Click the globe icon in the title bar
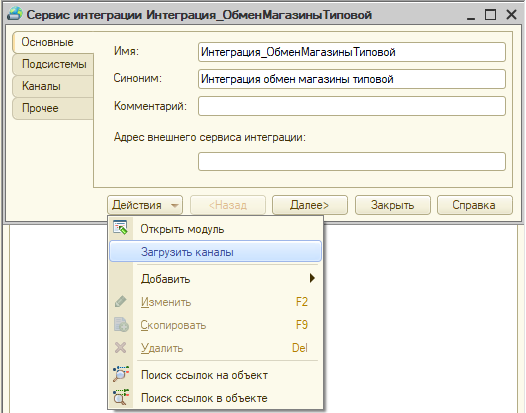This screenshot has width=526, height=413. [14, 14]
